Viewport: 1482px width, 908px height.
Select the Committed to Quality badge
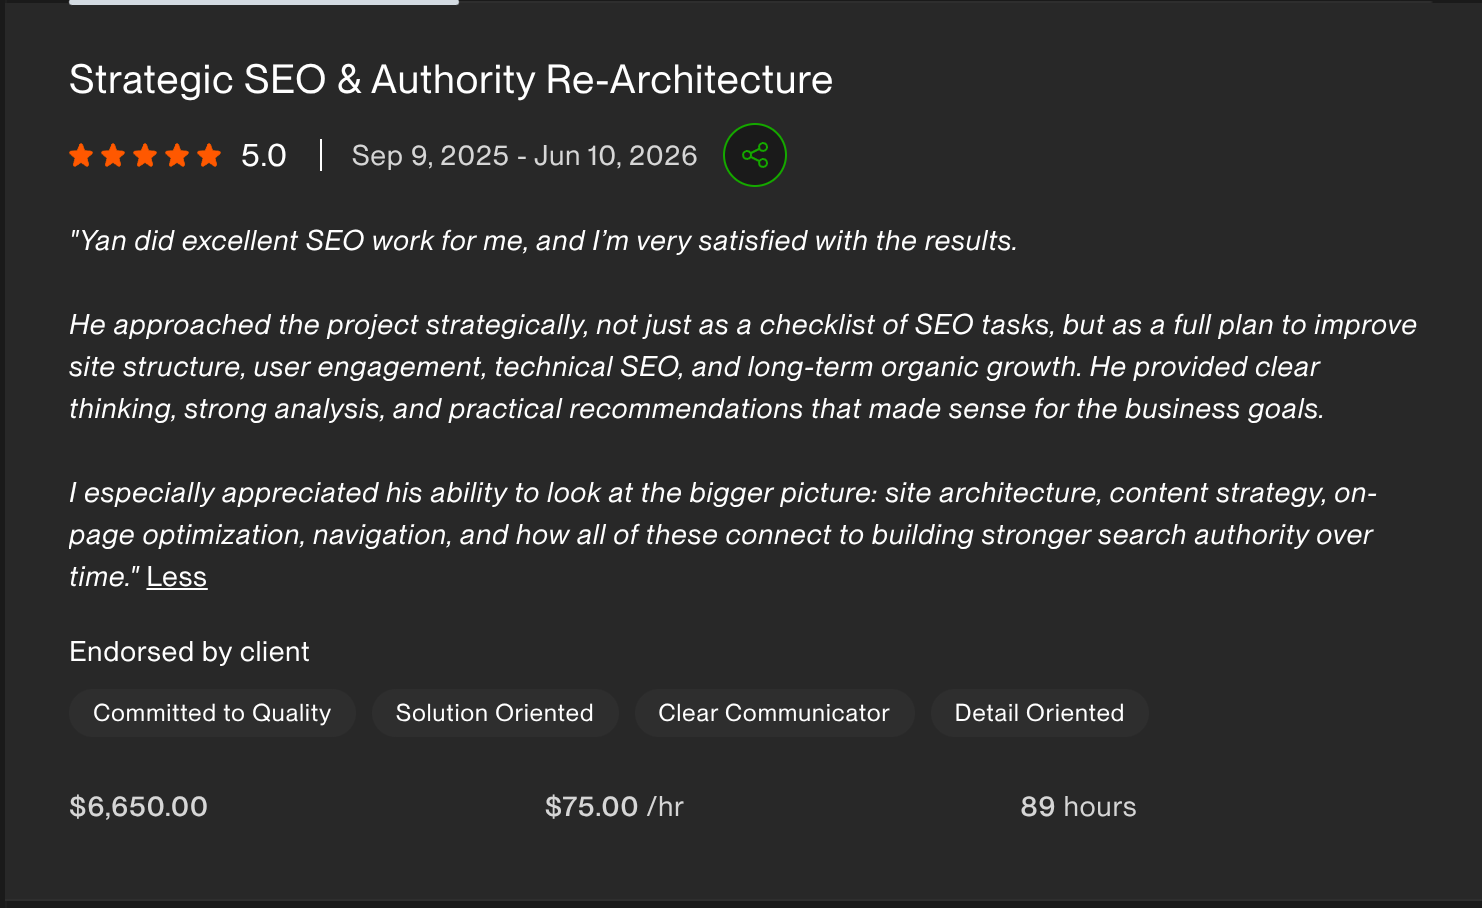tap(212, 713)
